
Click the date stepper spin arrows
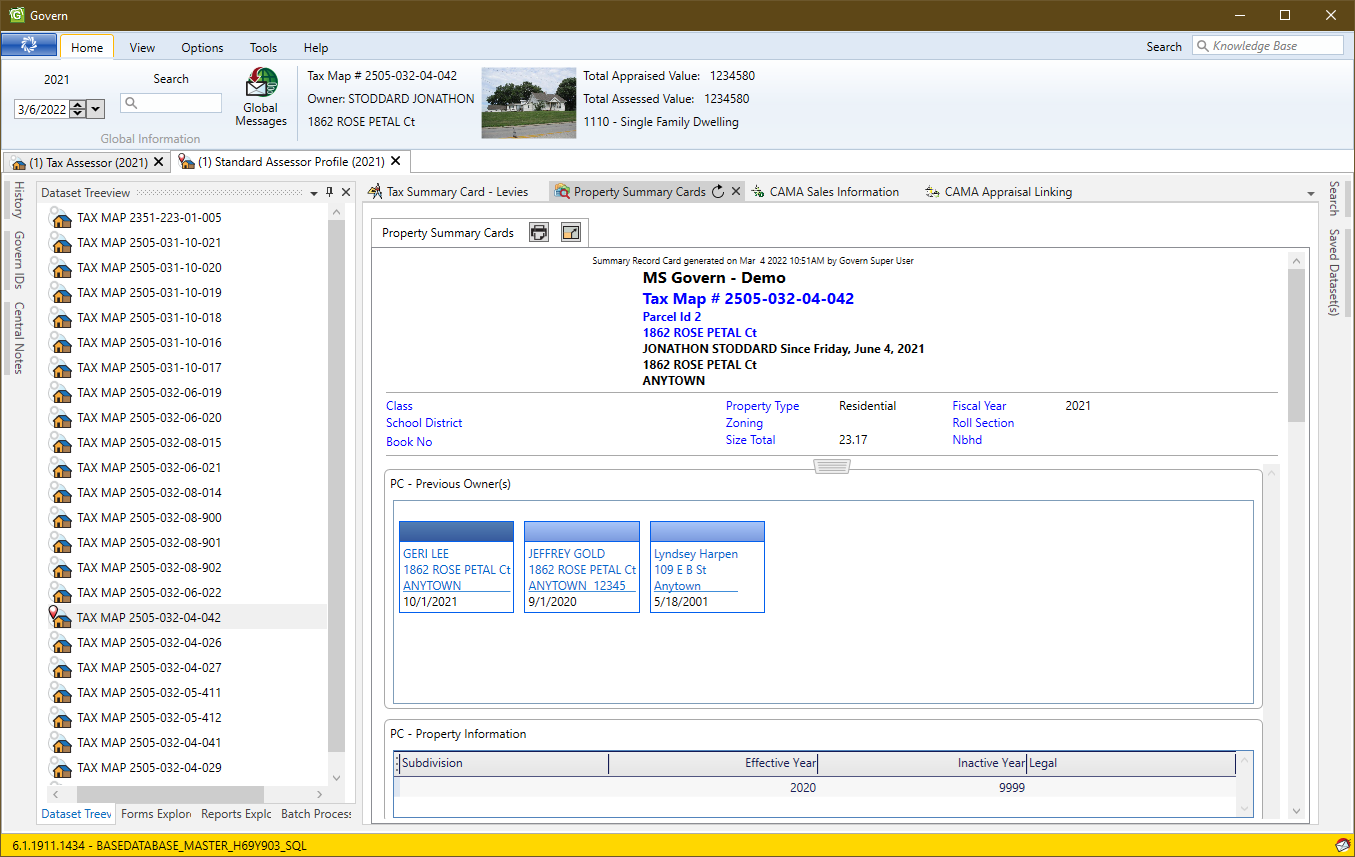(78, 109)
